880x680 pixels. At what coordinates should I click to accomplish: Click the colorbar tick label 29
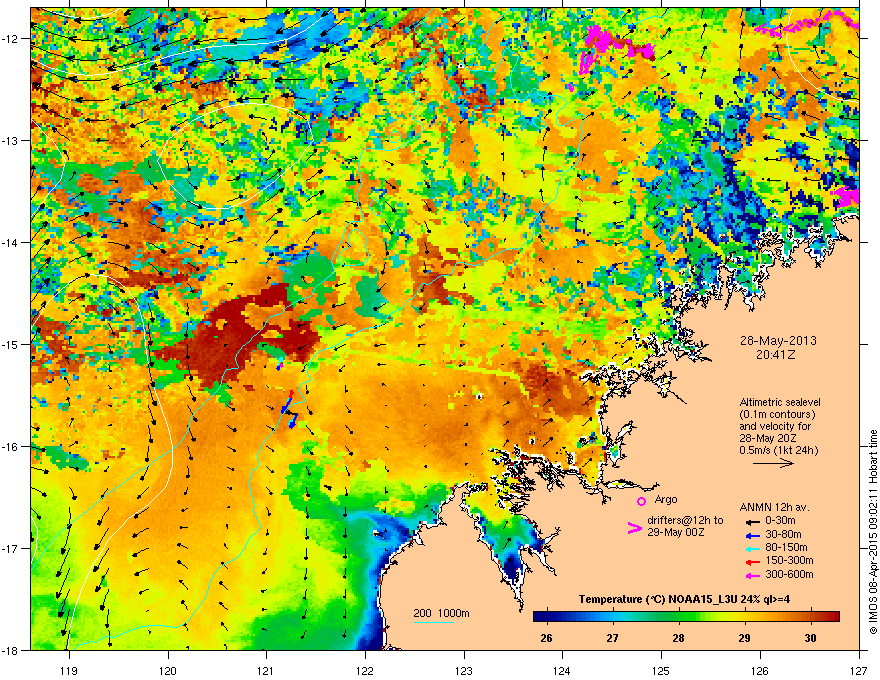[x=744, y=638]
